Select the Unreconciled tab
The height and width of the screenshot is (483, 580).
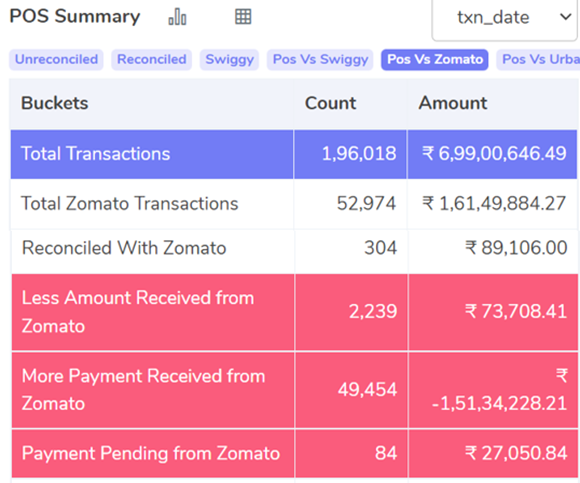(x=56, y=60)
